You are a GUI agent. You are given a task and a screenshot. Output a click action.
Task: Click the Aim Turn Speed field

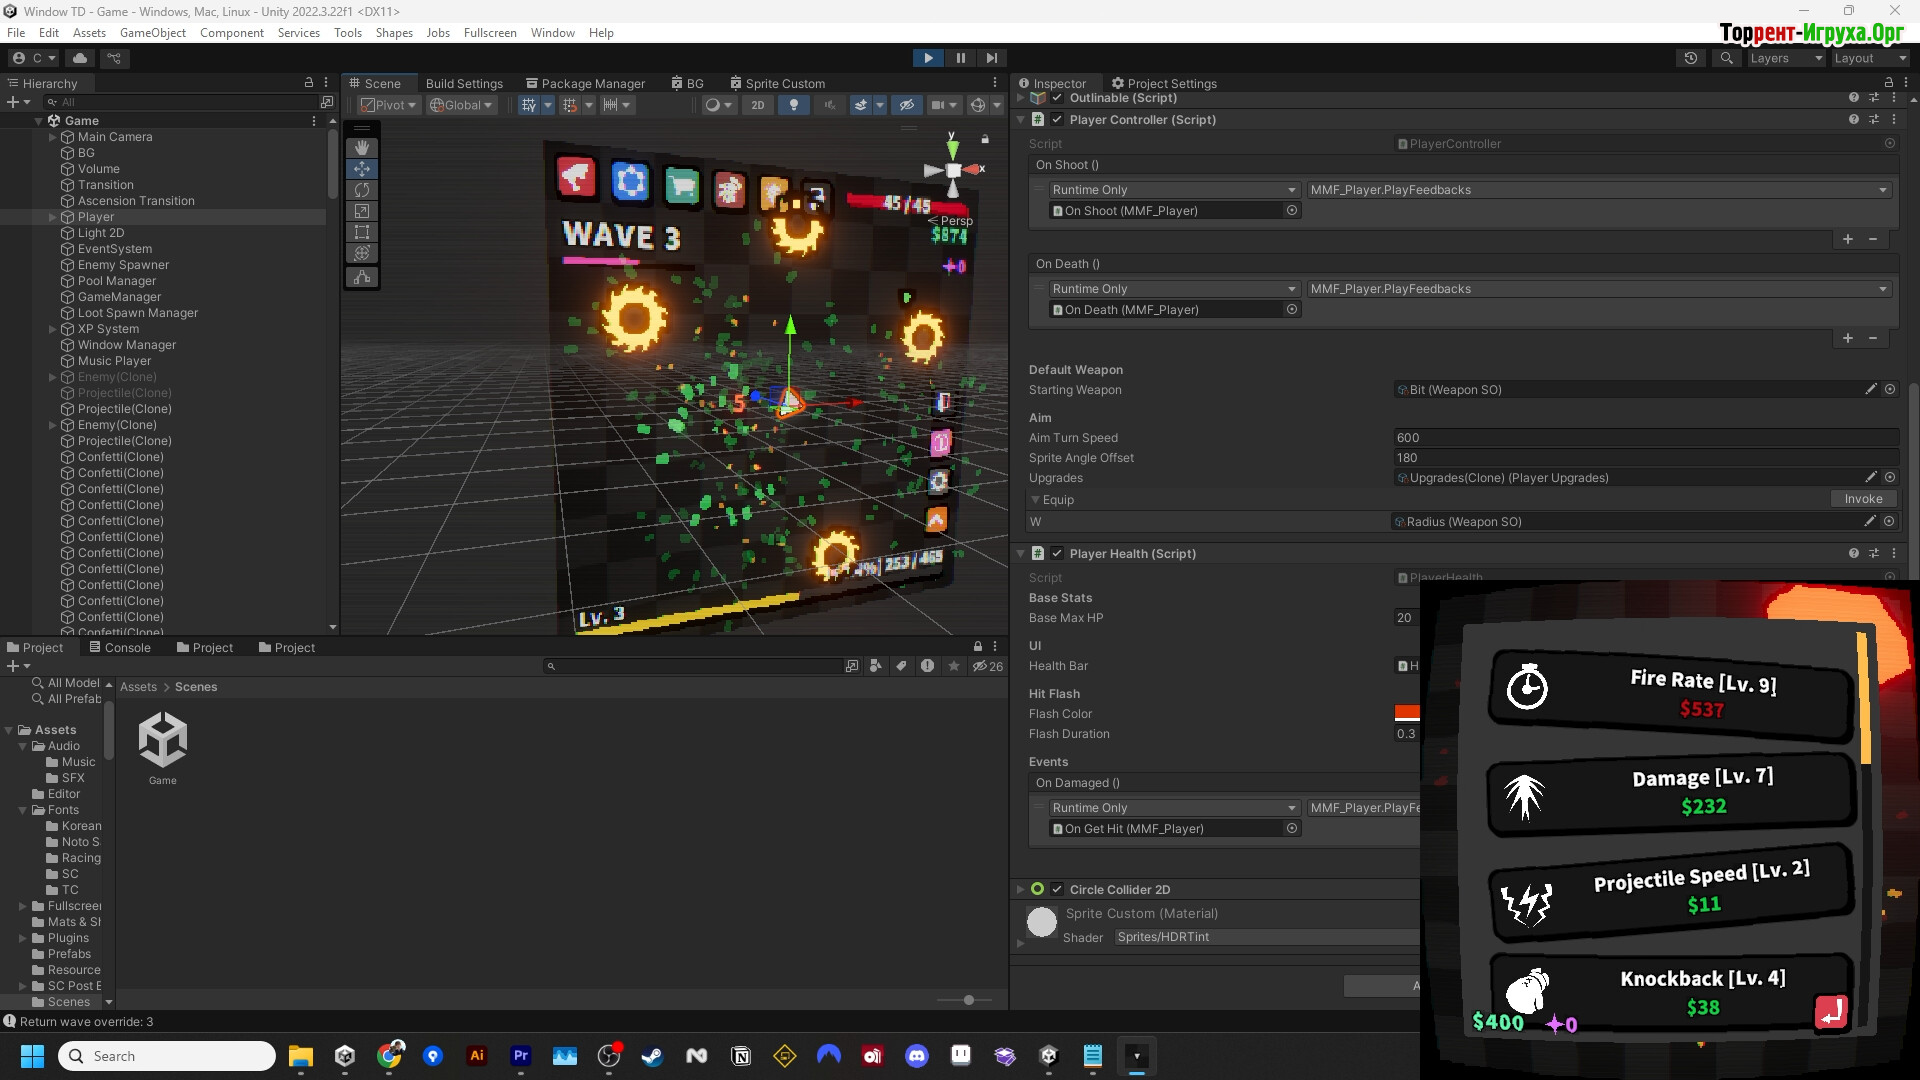[1645, 438]
